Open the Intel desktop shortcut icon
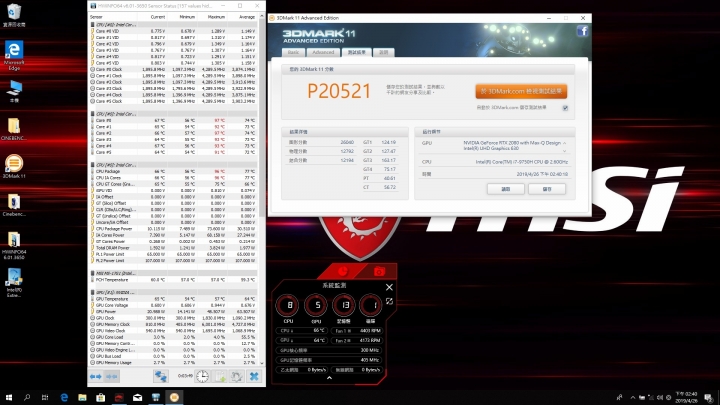Image resolution: width=720 pixels, height=405 pixels. point(14,283)
